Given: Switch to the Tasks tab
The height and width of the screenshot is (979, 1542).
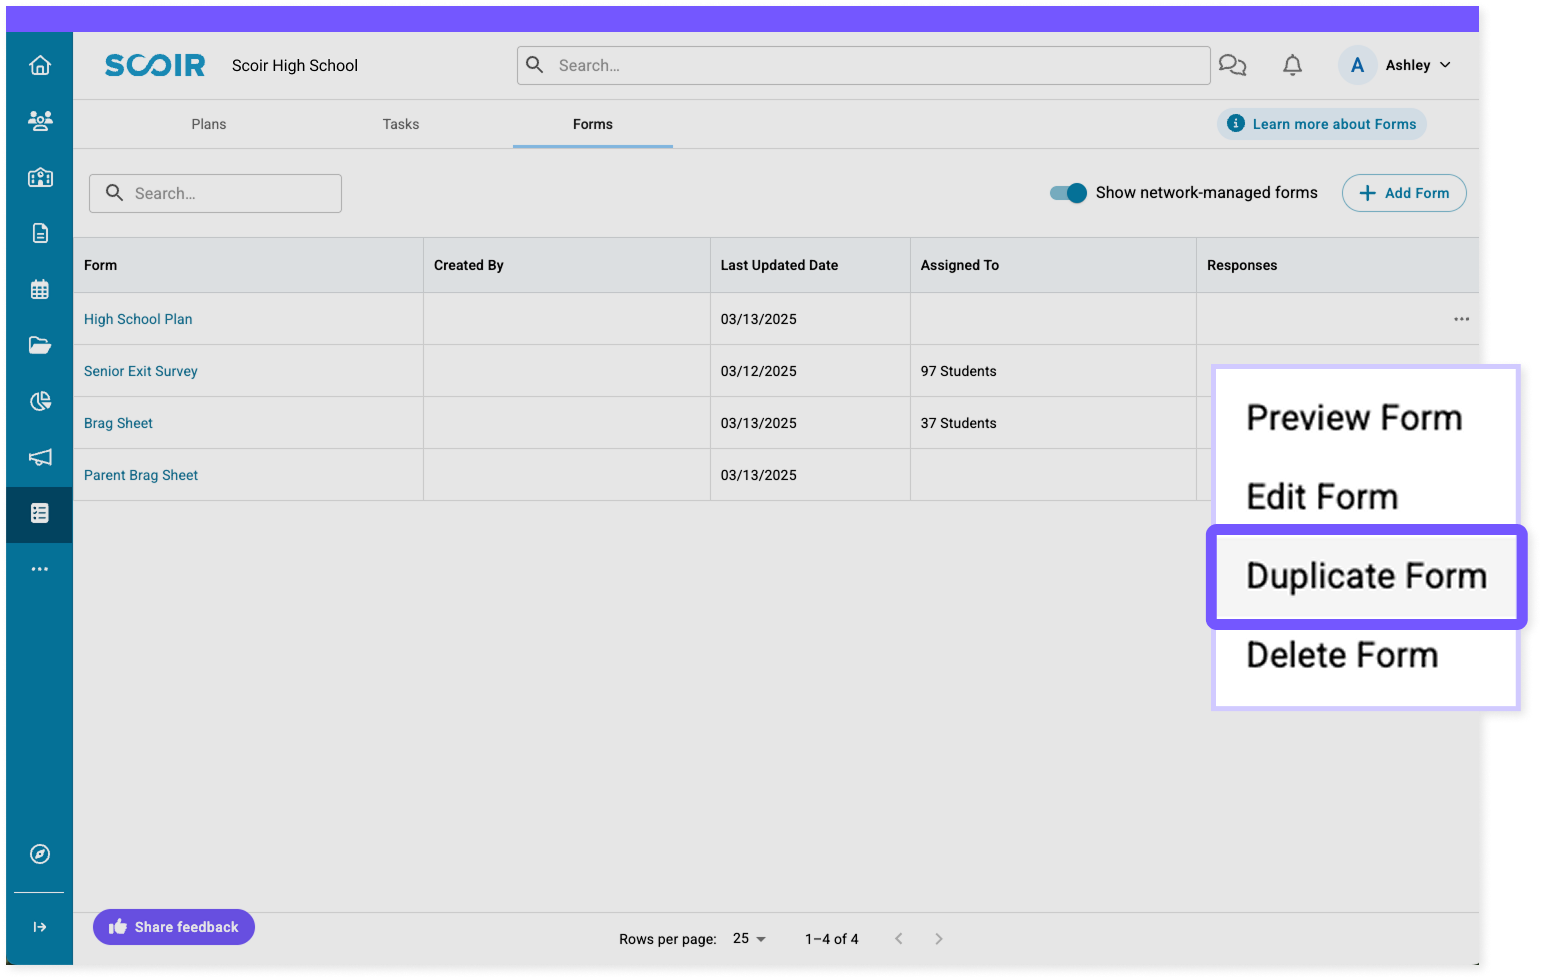Looking at the screenshot, I should (401, 124).
